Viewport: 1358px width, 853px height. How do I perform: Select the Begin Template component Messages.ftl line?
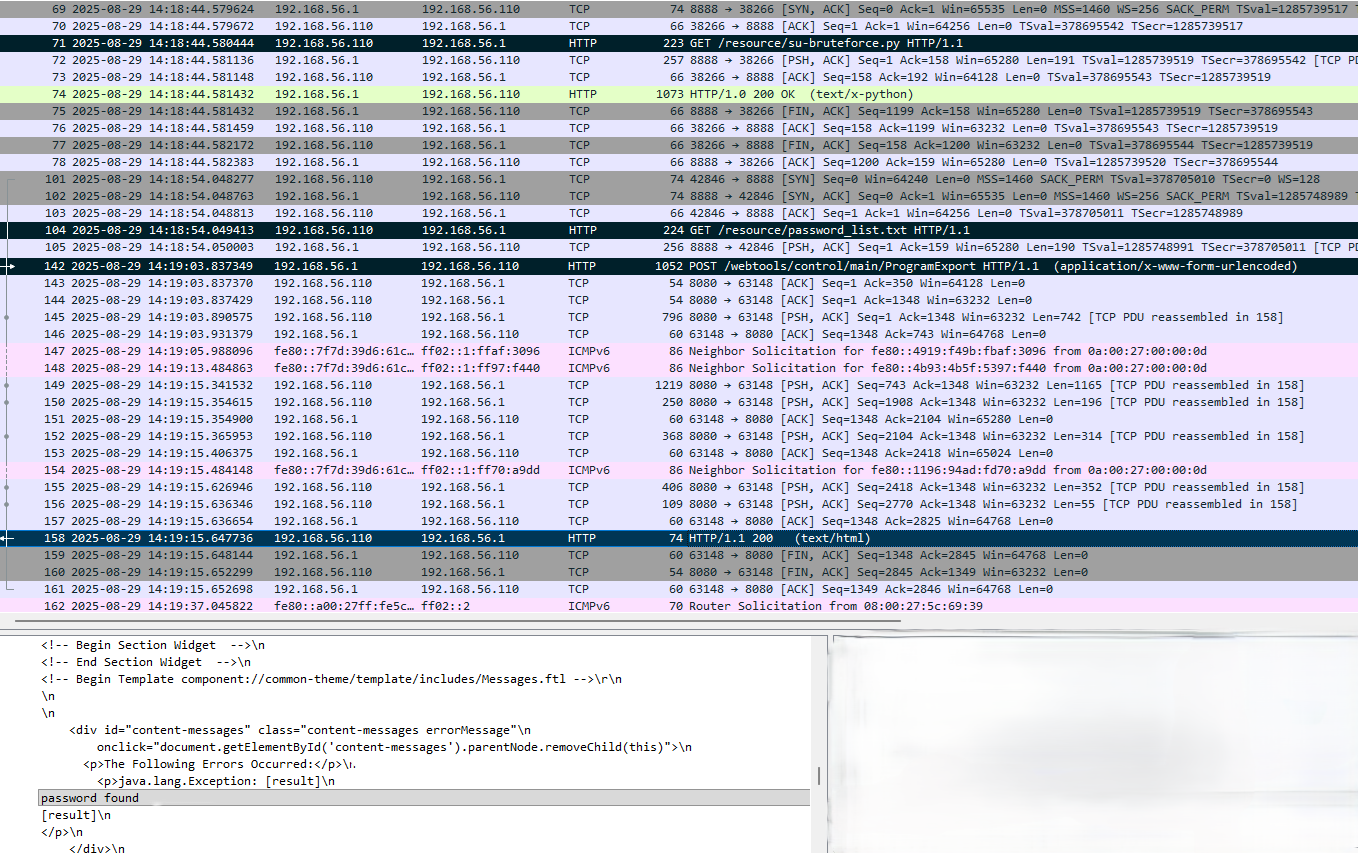[x=330, y=679]
